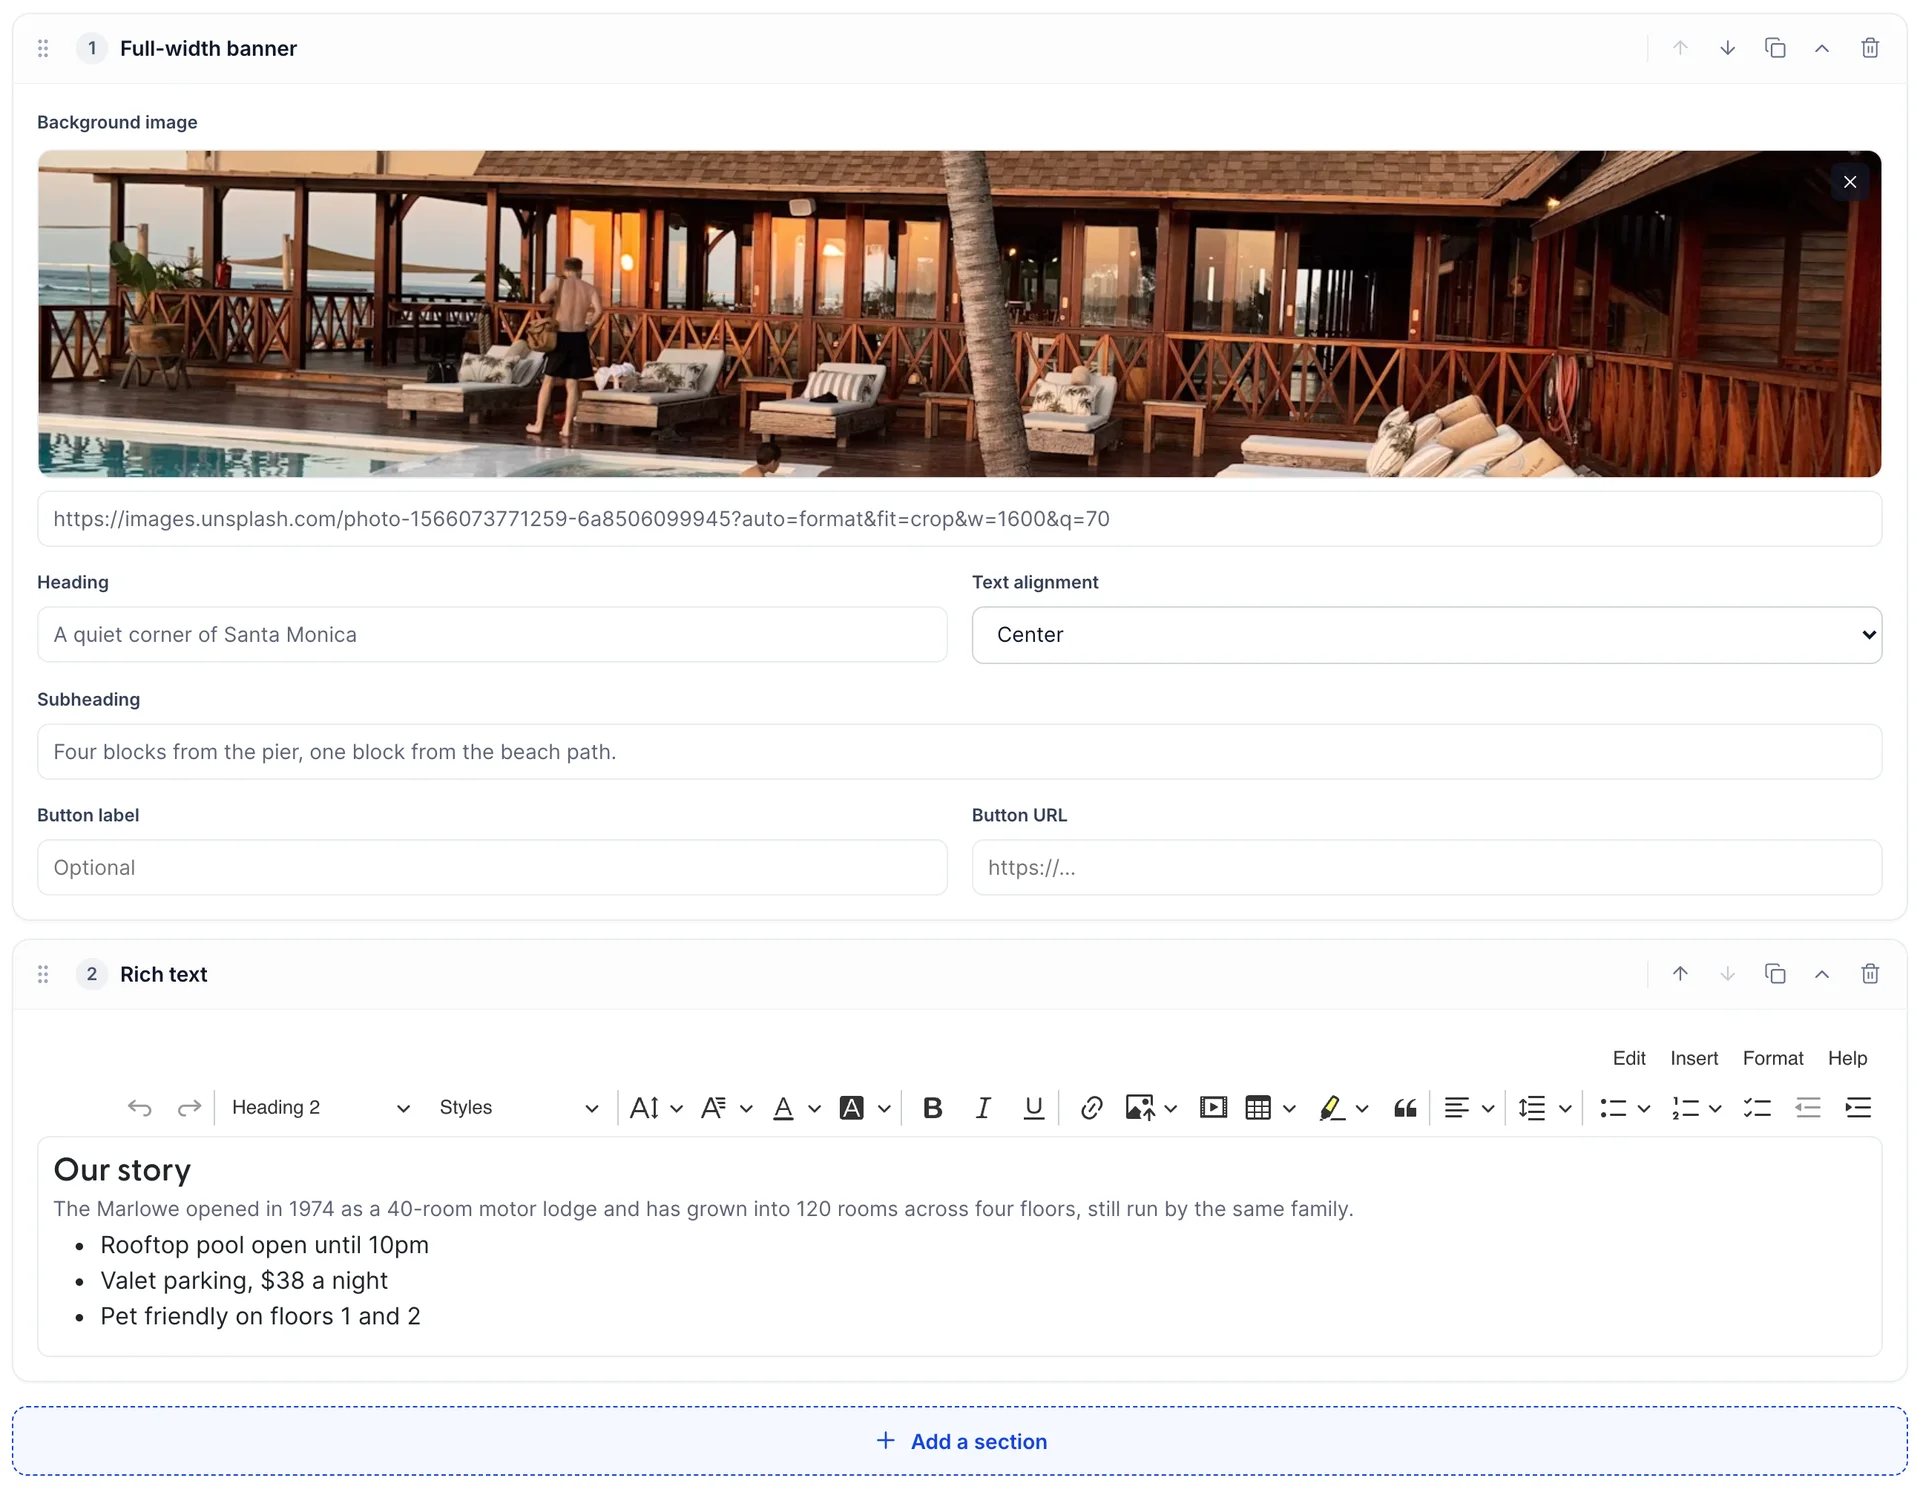Viewport: 1920px width, 1487px height.
Task: Apply bold formatting
Action: coord(933,1107)
